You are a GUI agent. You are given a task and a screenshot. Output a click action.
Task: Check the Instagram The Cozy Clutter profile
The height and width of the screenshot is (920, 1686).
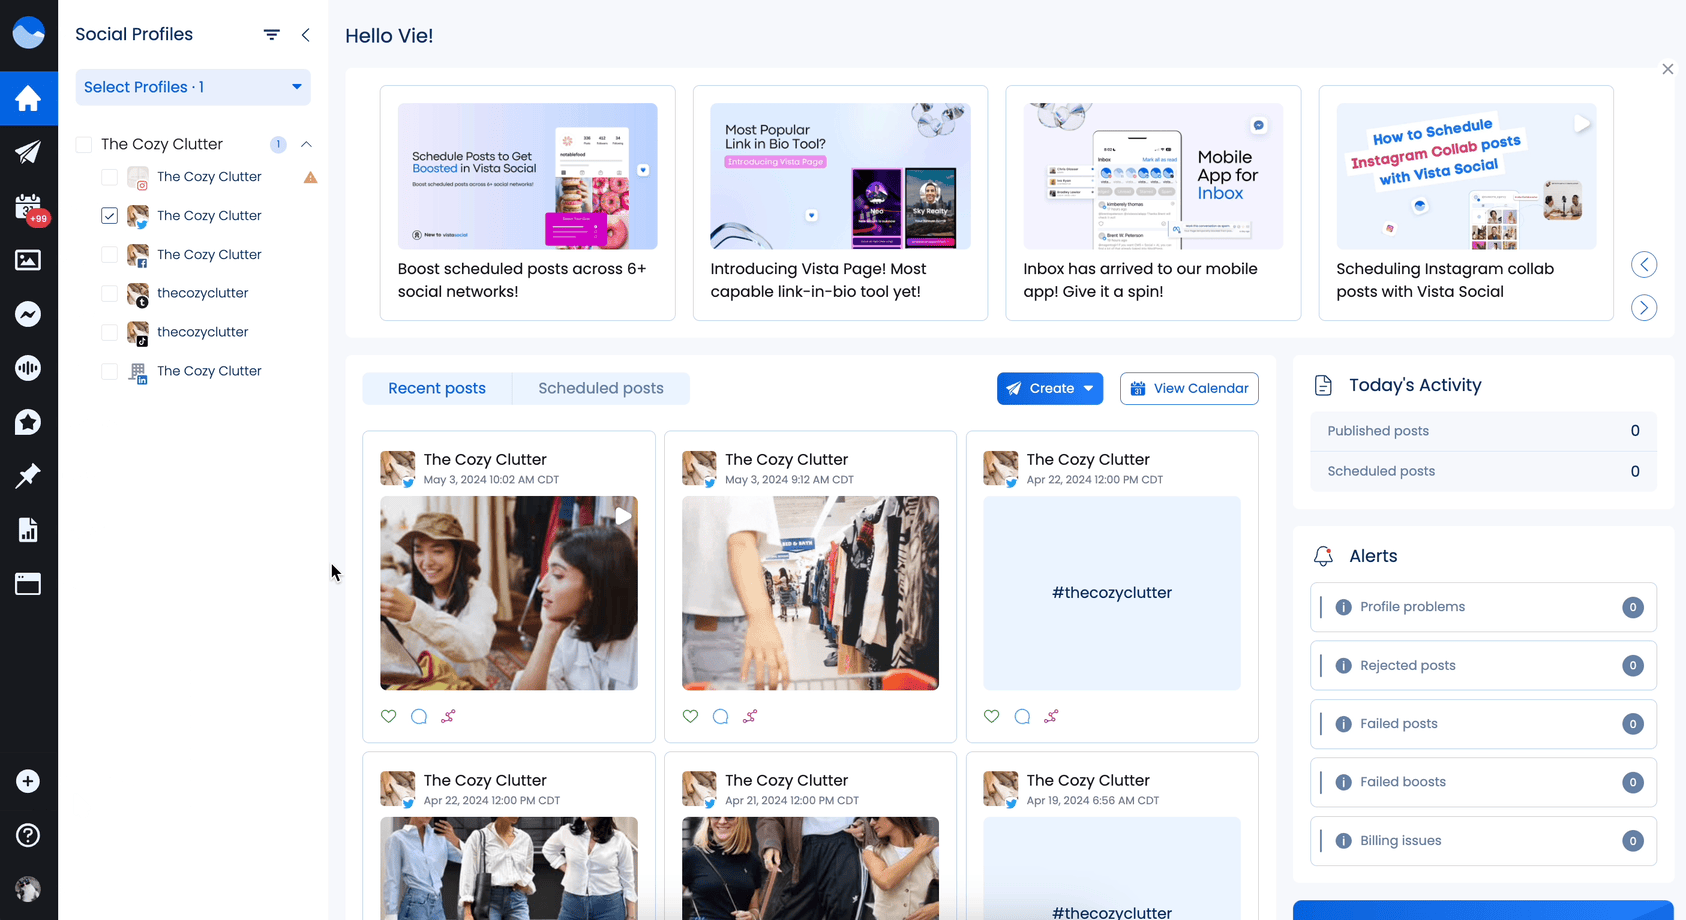pyautogui.click(x=110, y=177)
